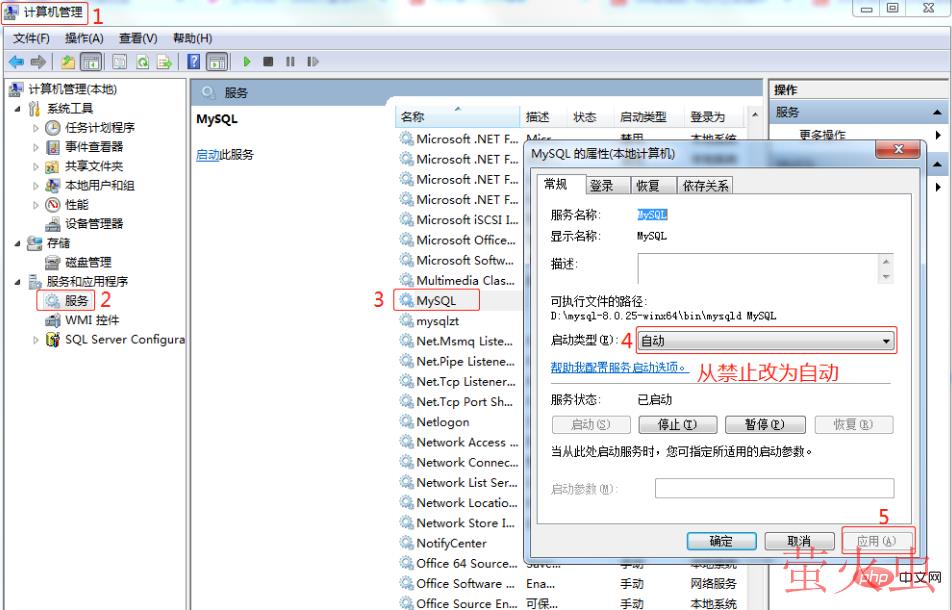
Task: Click the 帮助我配置服务启动选项 link
Action: (x=619, y=368)
